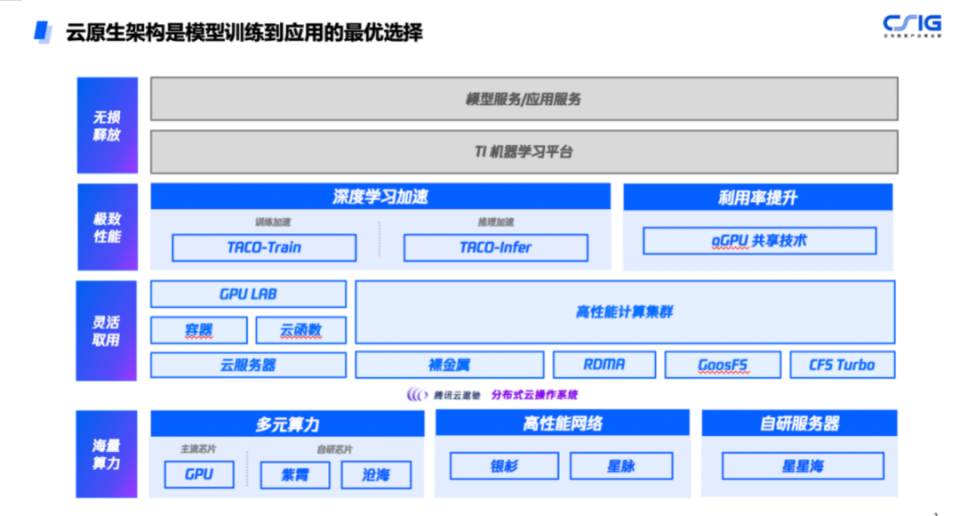Open the TACO-Train box

pos(263,247)
